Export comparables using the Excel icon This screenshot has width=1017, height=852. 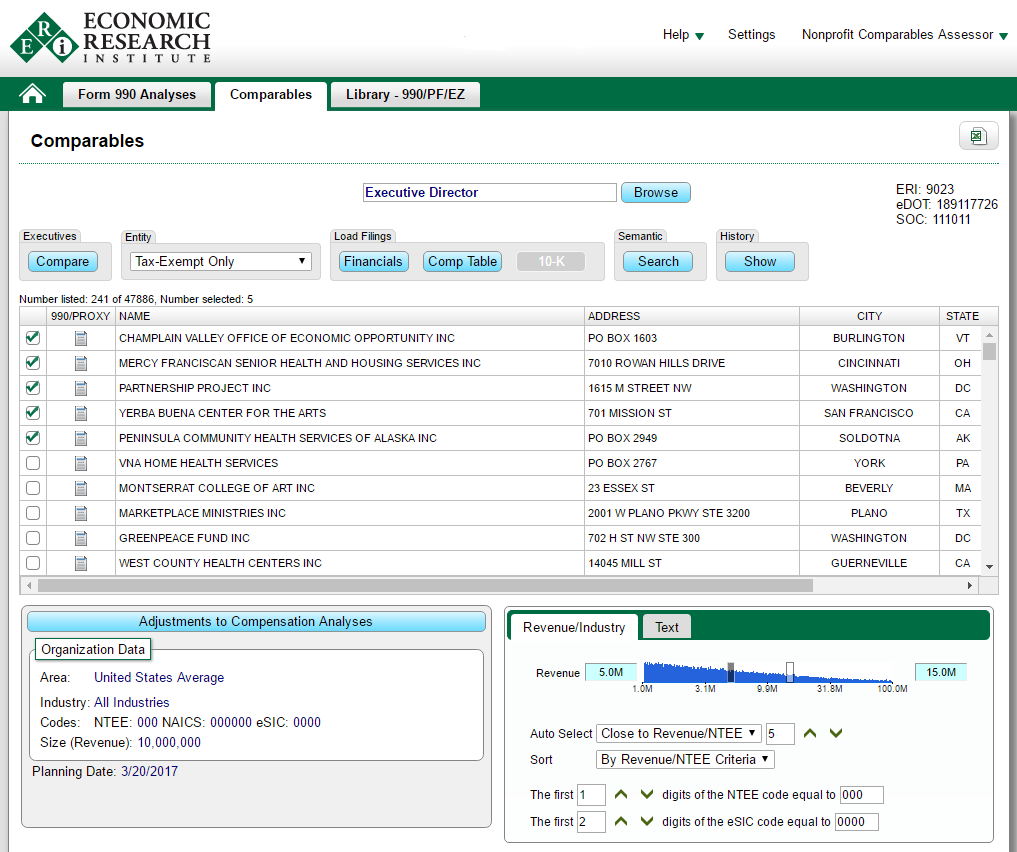click(978, 137)
